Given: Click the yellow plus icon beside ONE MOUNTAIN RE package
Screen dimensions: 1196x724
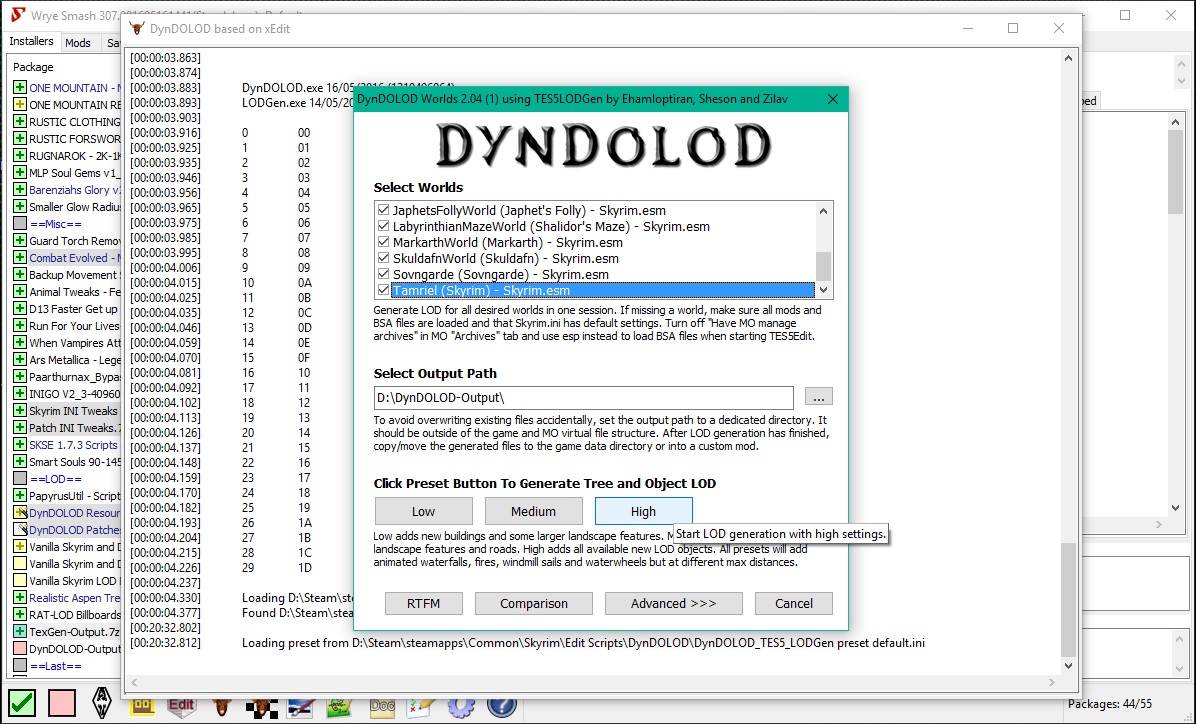Looking at the screenshot, I should pos(20,105).
